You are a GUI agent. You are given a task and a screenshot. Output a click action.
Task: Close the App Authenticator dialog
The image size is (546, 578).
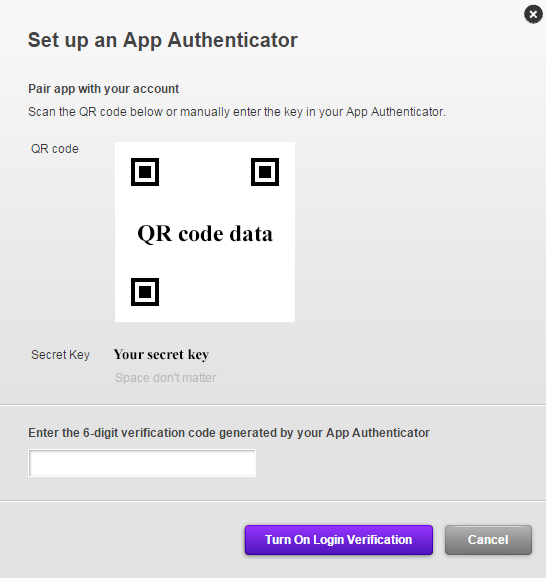533,14
